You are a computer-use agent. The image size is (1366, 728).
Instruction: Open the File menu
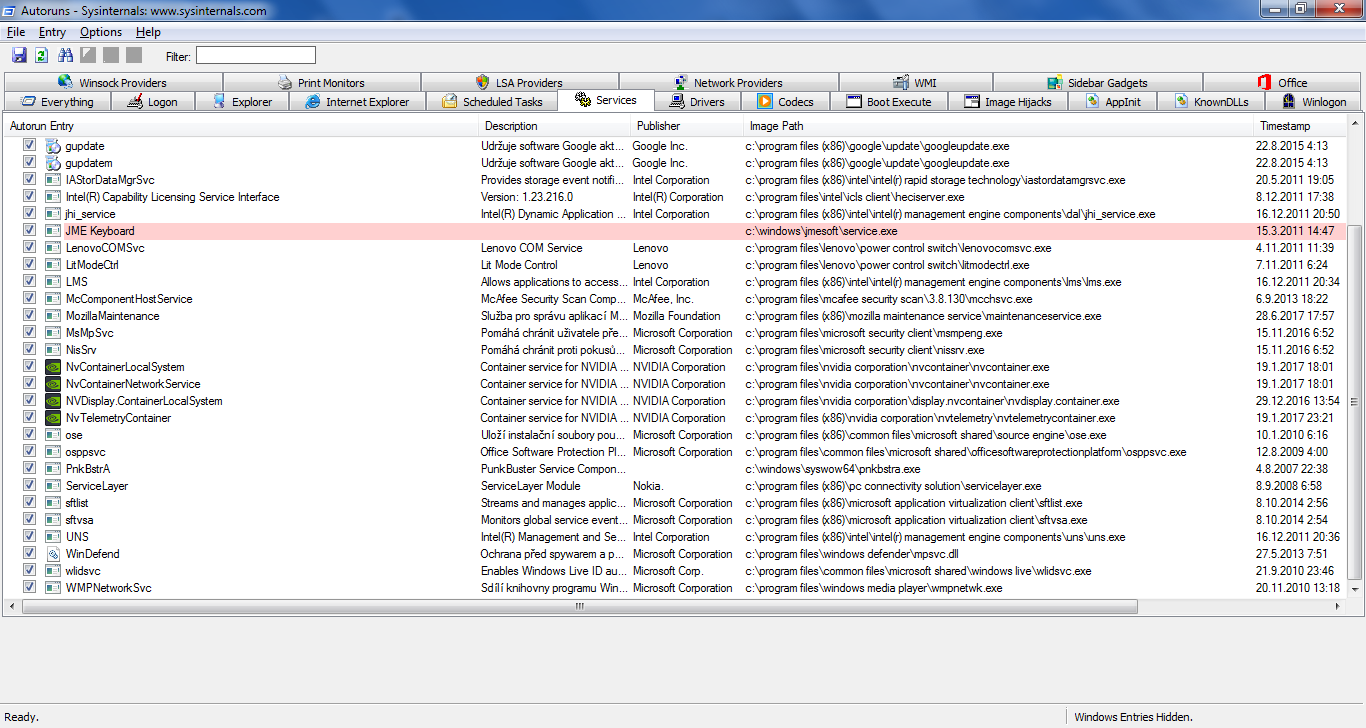point(16,32)
